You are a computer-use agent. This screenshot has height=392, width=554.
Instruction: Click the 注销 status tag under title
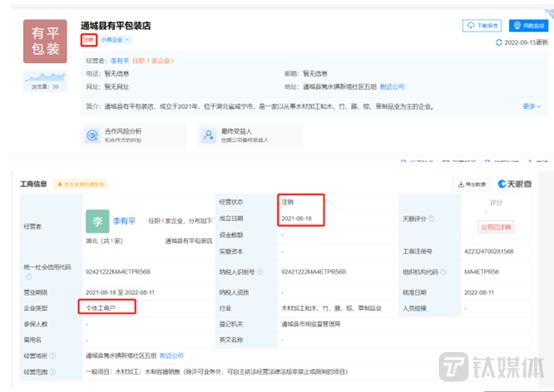coord(89,40)
